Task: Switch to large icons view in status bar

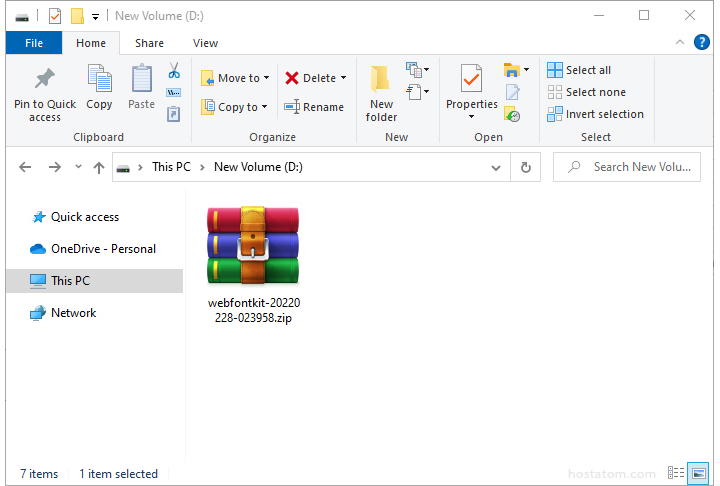Action: 699,473
